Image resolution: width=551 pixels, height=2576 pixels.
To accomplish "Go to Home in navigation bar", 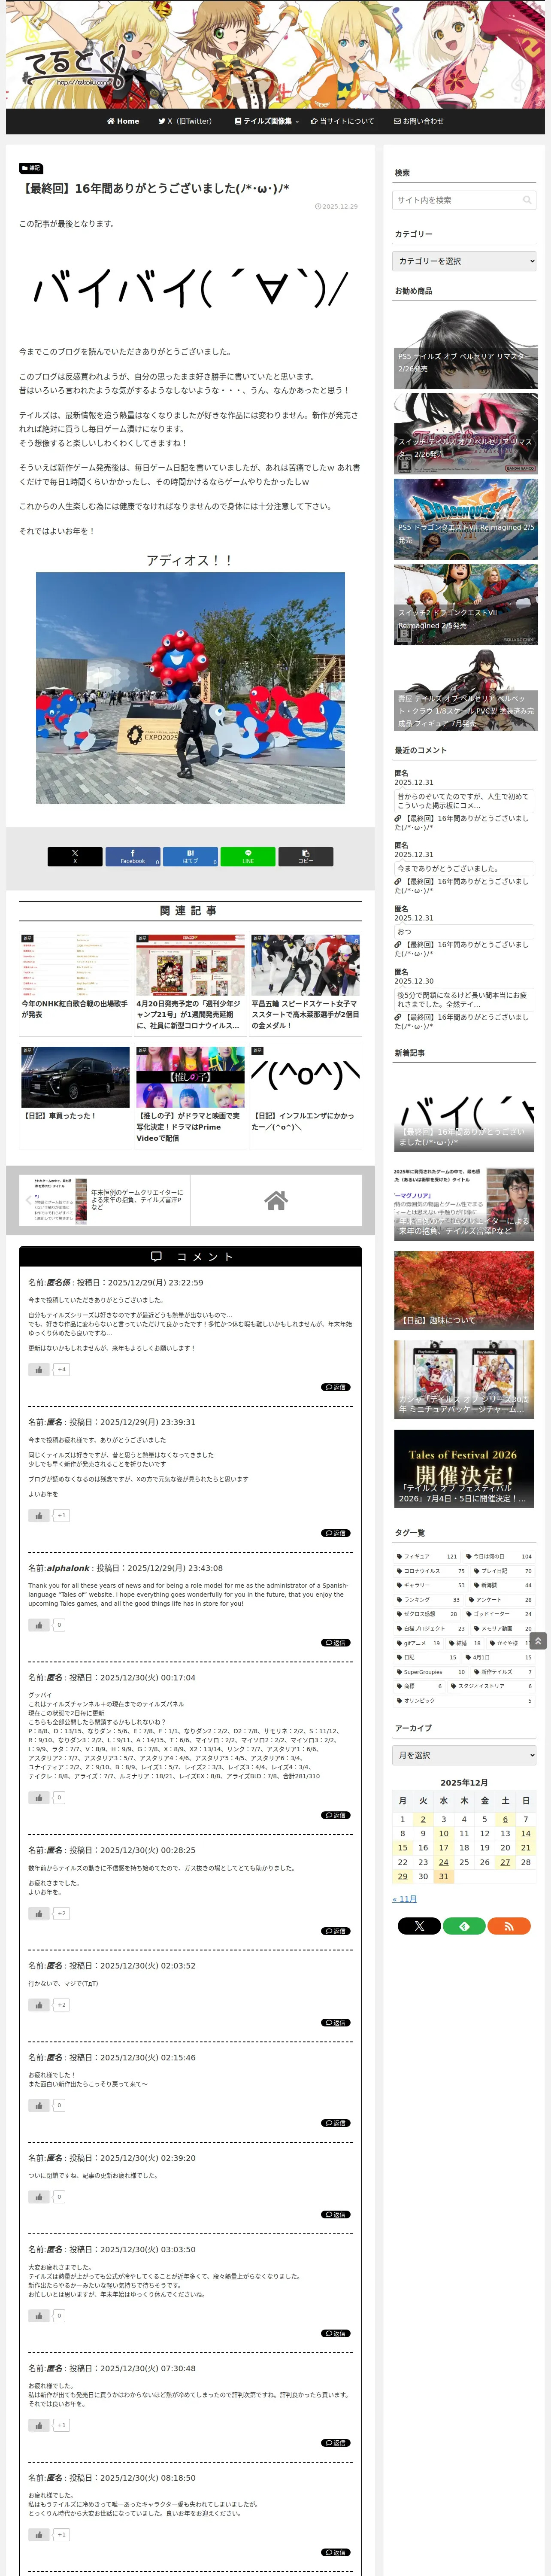I will pos(123,121).
